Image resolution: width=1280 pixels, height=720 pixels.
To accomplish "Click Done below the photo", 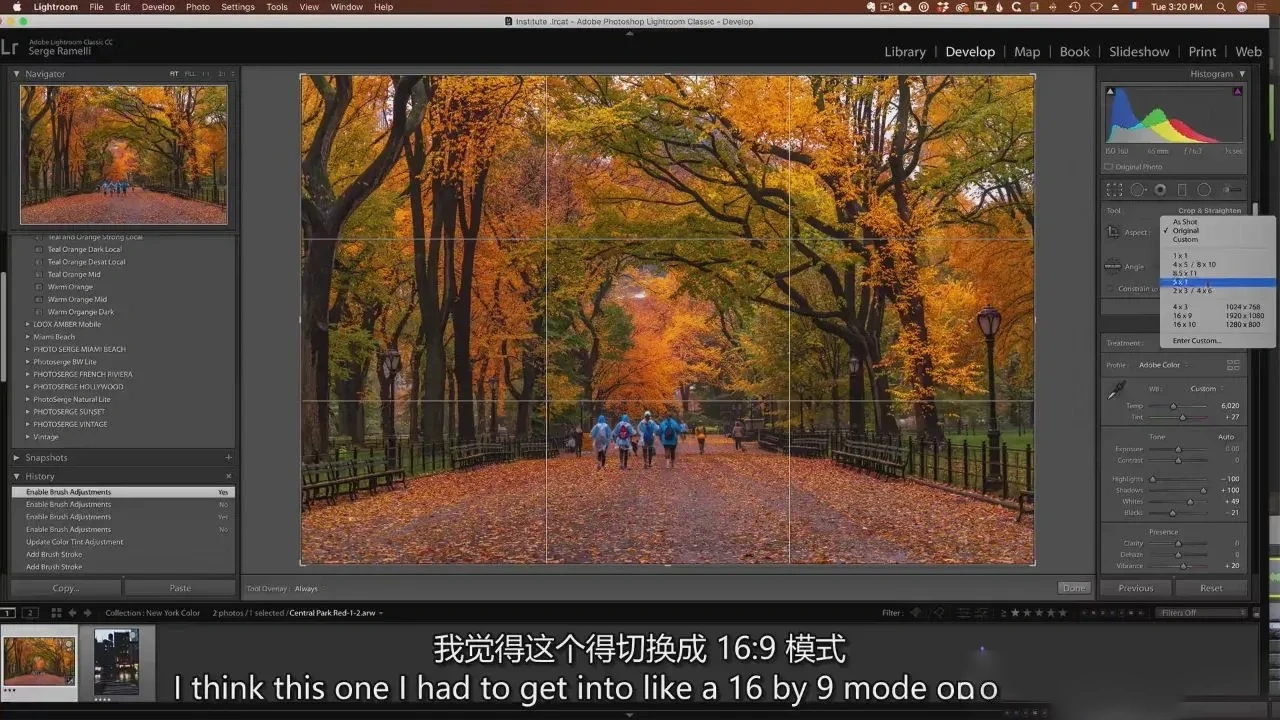I will [1074, 588].
